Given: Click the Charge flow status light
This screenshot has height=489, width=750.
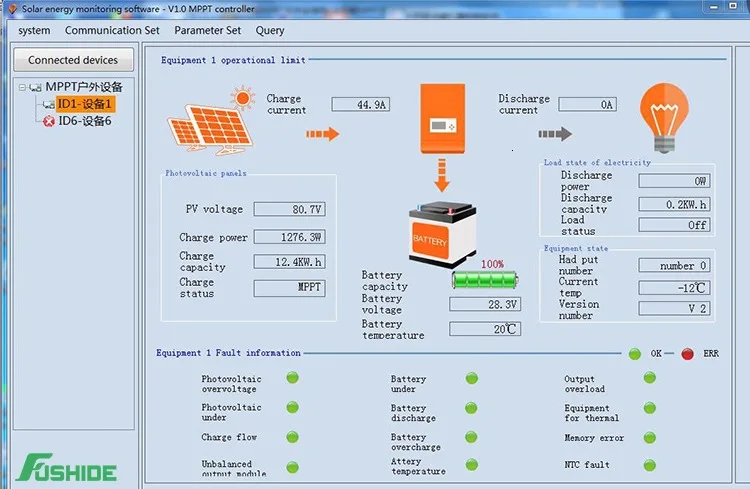Looking at the screenshot, I should (292, 436).
